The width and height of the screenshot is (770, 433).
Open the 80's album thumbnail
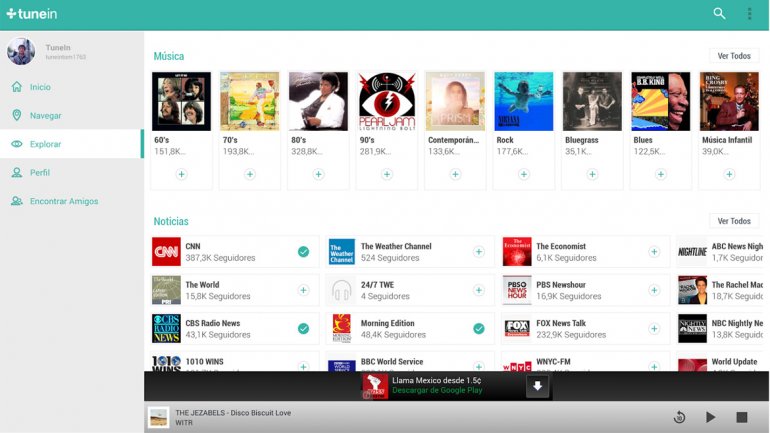pyautogui.click(x=318, y=101)
